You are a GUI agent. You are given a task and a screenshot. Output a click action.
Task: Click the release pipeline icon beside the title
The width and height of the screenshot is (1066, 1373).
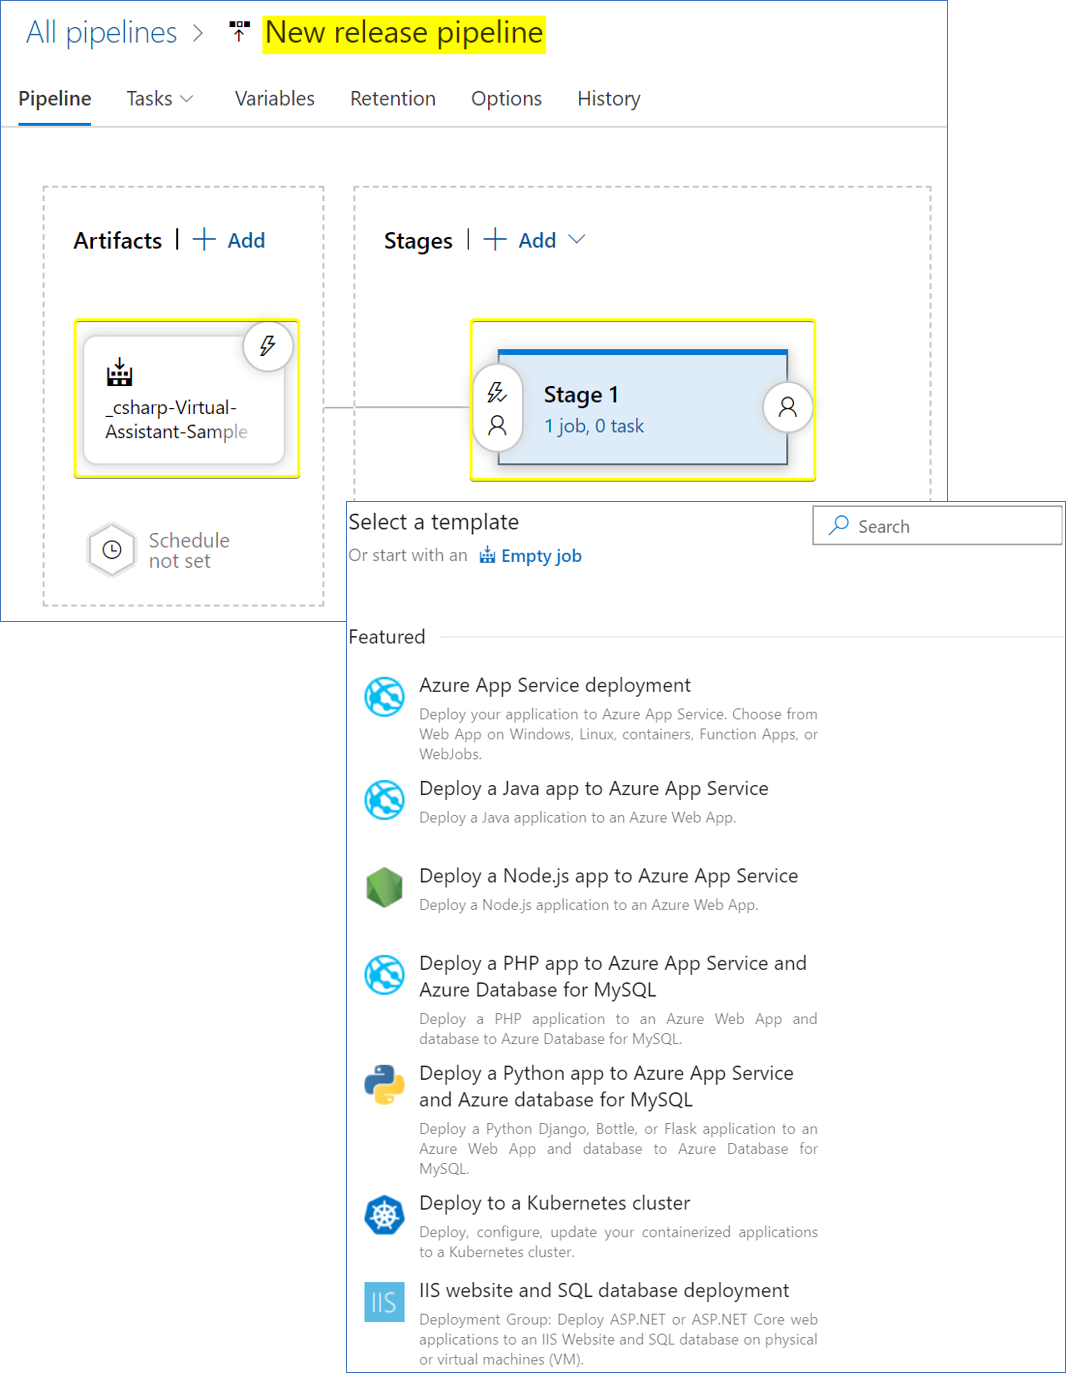coord(239,32)
